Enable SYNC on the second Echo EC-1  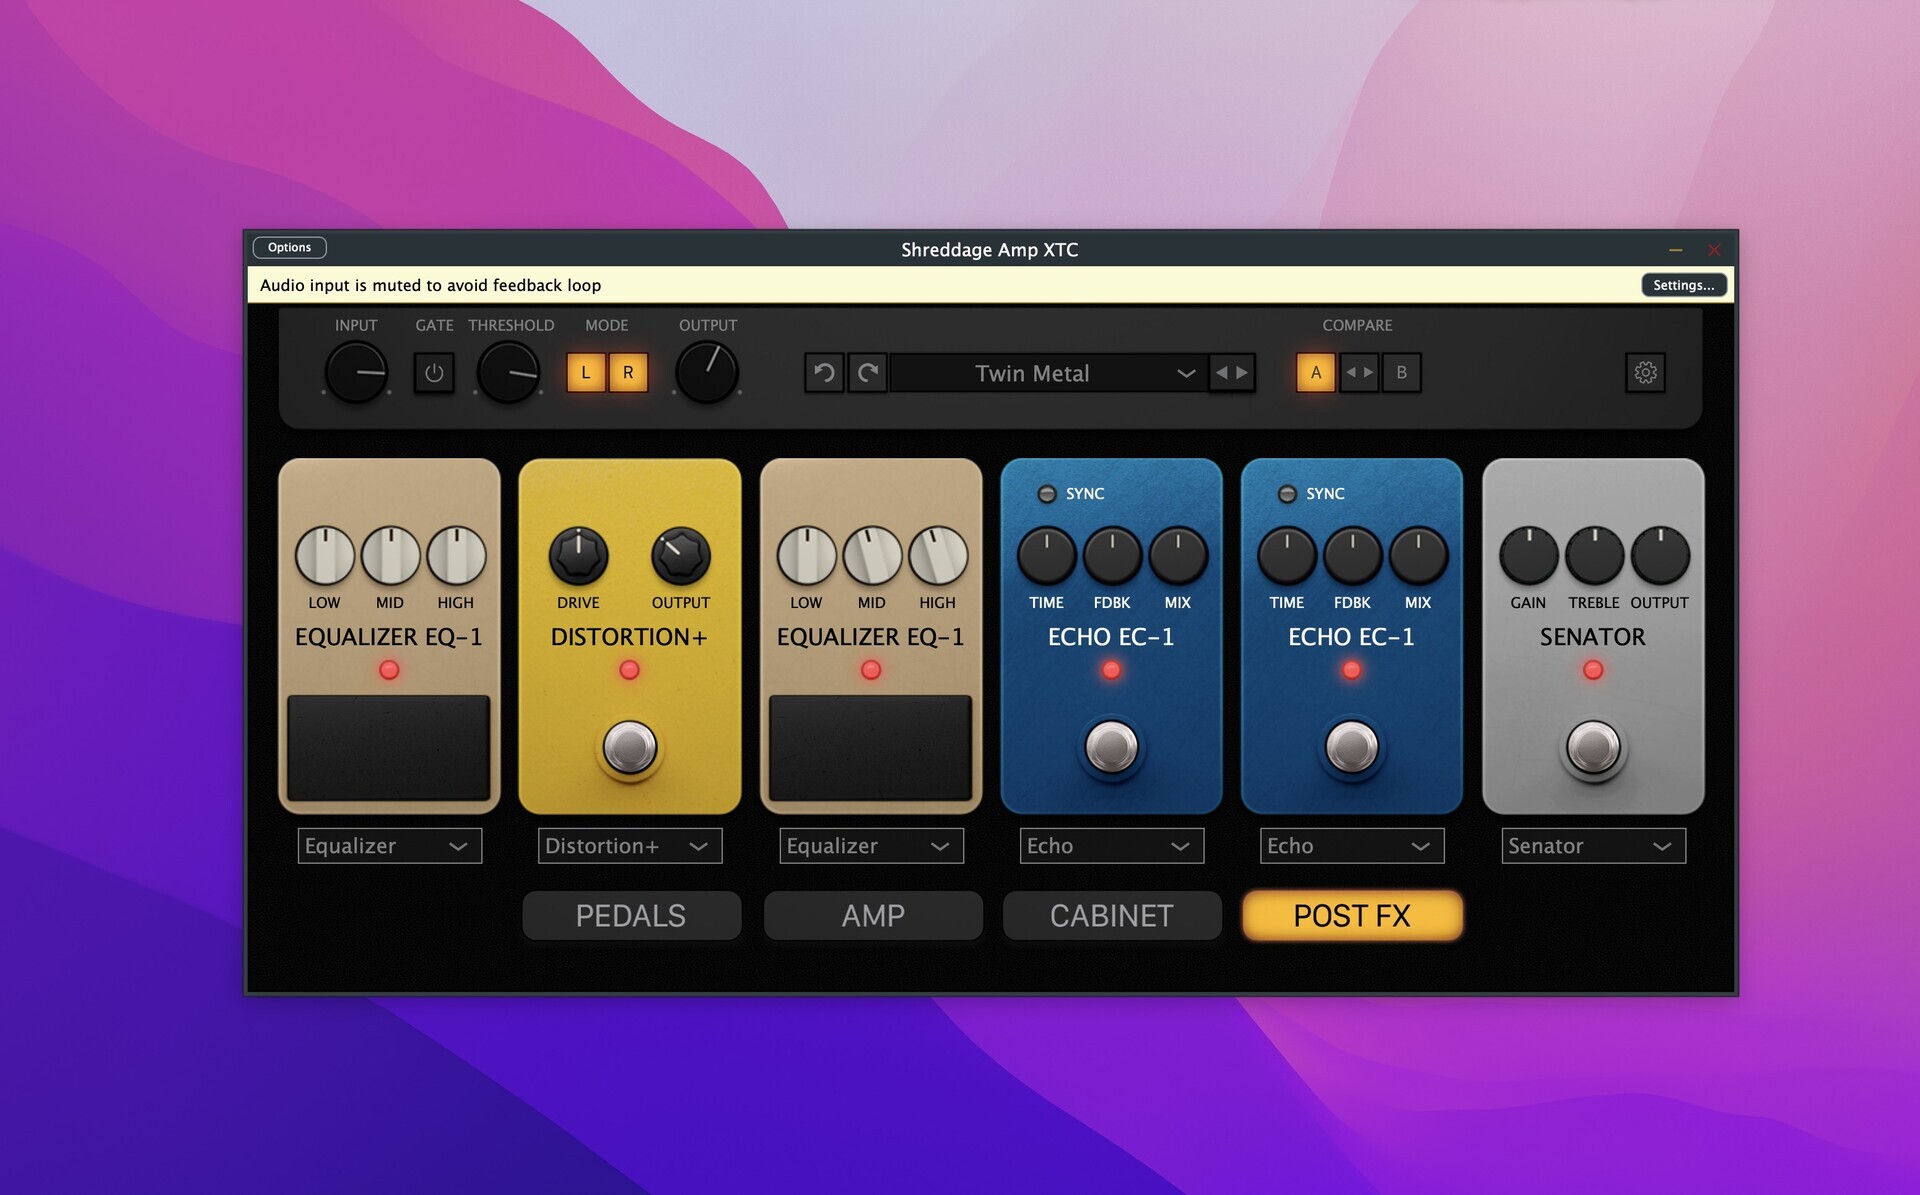1287,494
